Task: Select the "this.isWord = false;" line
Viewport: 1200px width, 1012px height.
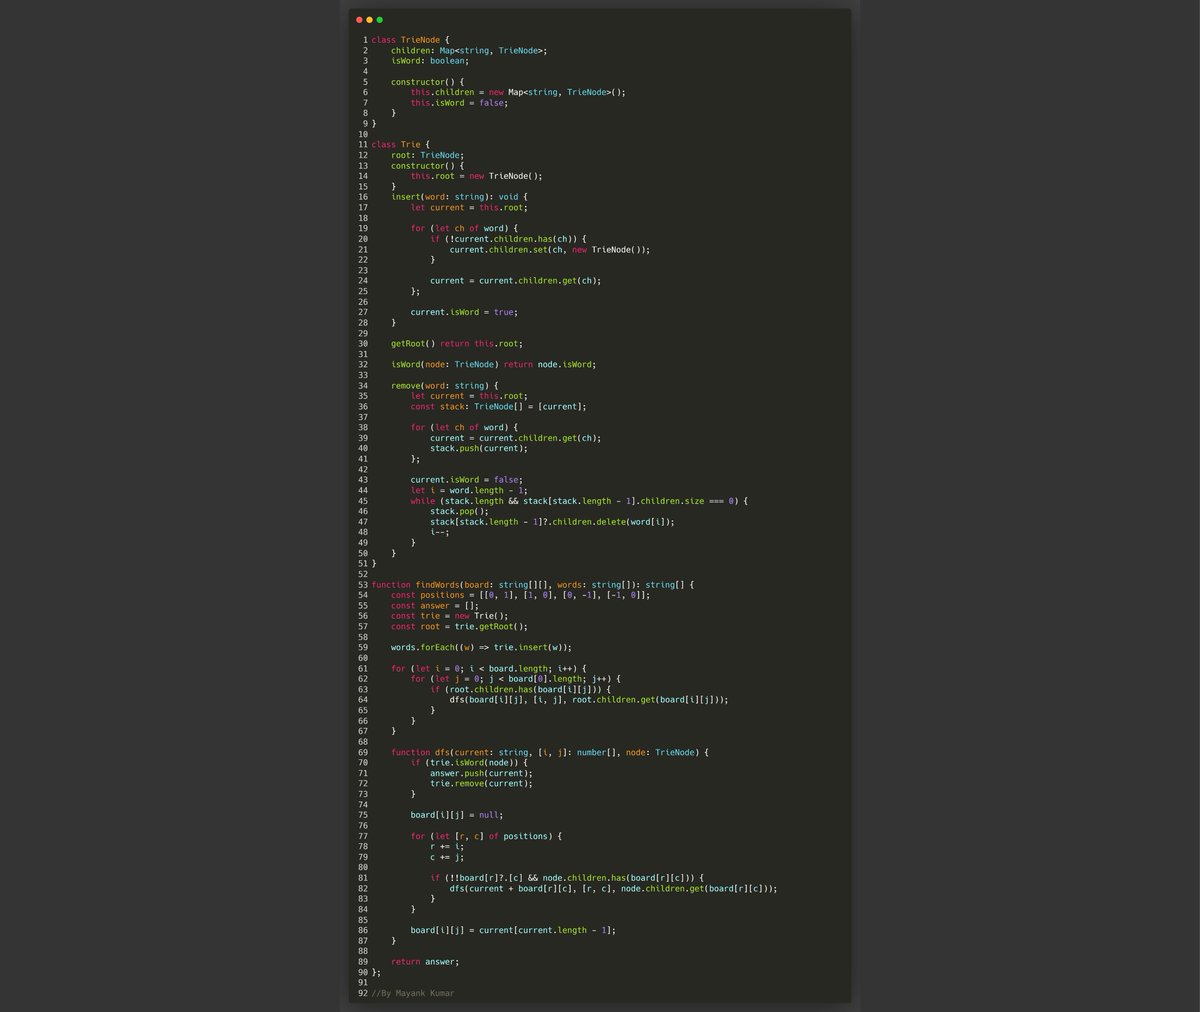Action: (x=459, y=103)
